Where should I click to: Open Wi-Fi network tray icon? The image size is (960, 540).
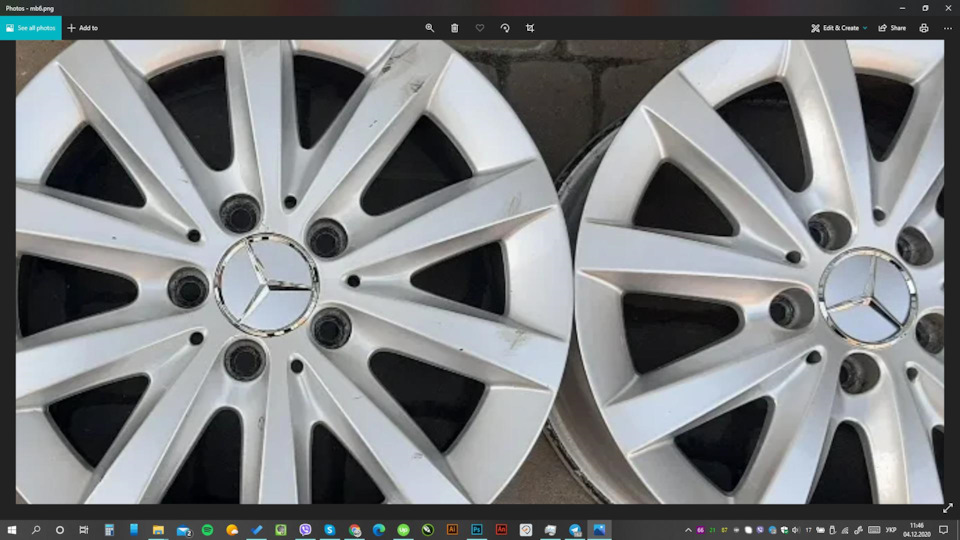846,530
